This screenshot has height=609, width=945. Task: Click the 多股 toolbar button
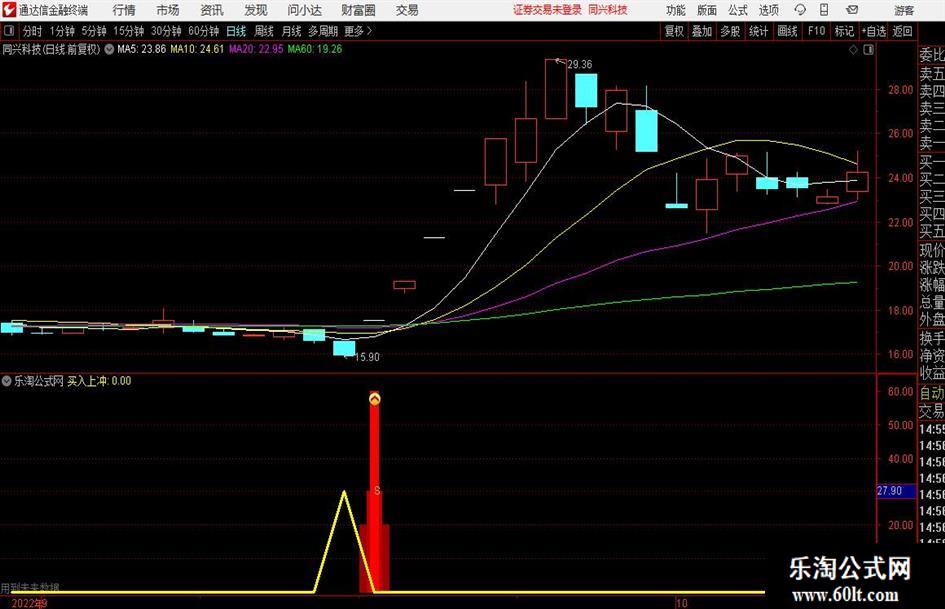click(x=730, y=31)
